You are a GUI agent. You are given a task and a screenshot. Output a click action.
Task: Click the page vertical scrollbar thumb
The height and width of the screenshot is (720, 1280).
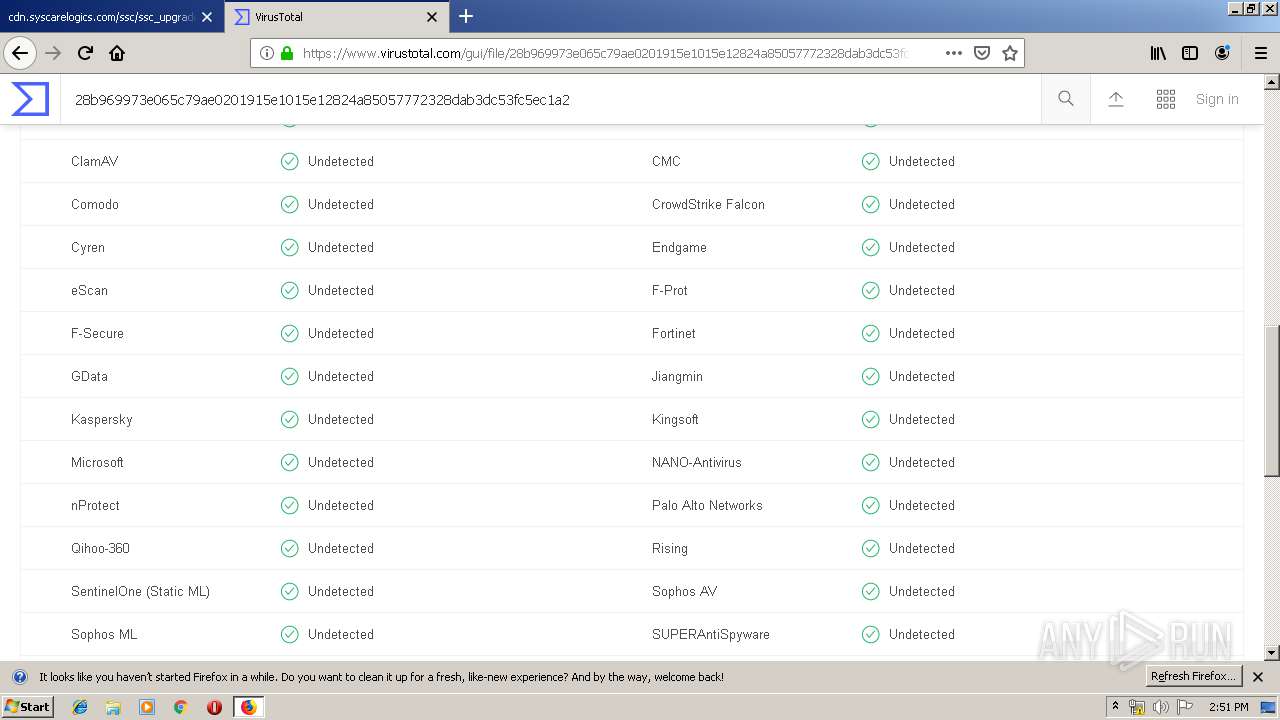pyautogui.click(x=1272, y=400)
